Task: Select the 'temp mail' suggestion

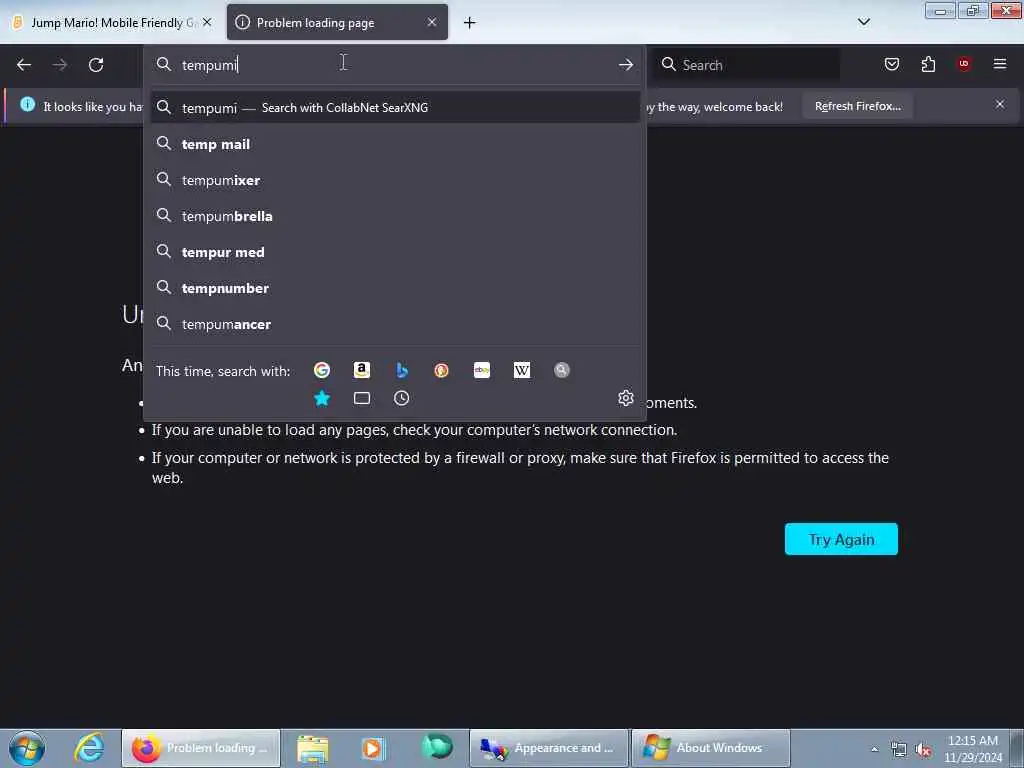Action: click(395, 144)
